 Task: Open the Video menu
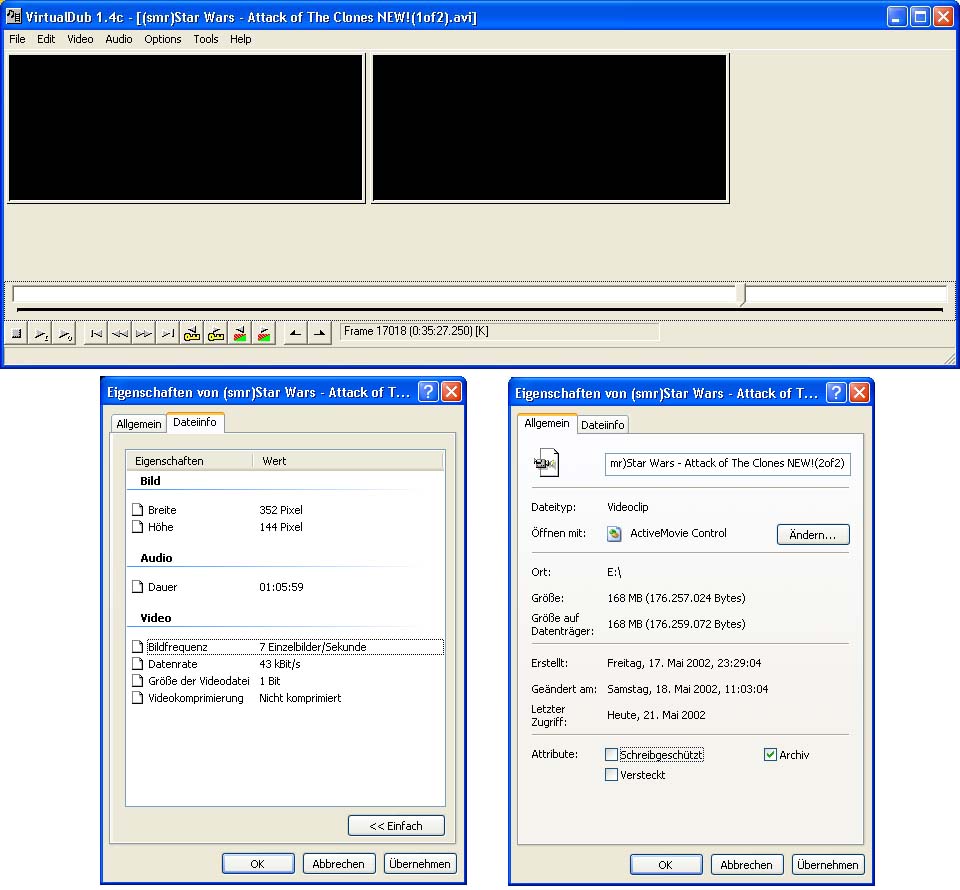tap(80, 39)
